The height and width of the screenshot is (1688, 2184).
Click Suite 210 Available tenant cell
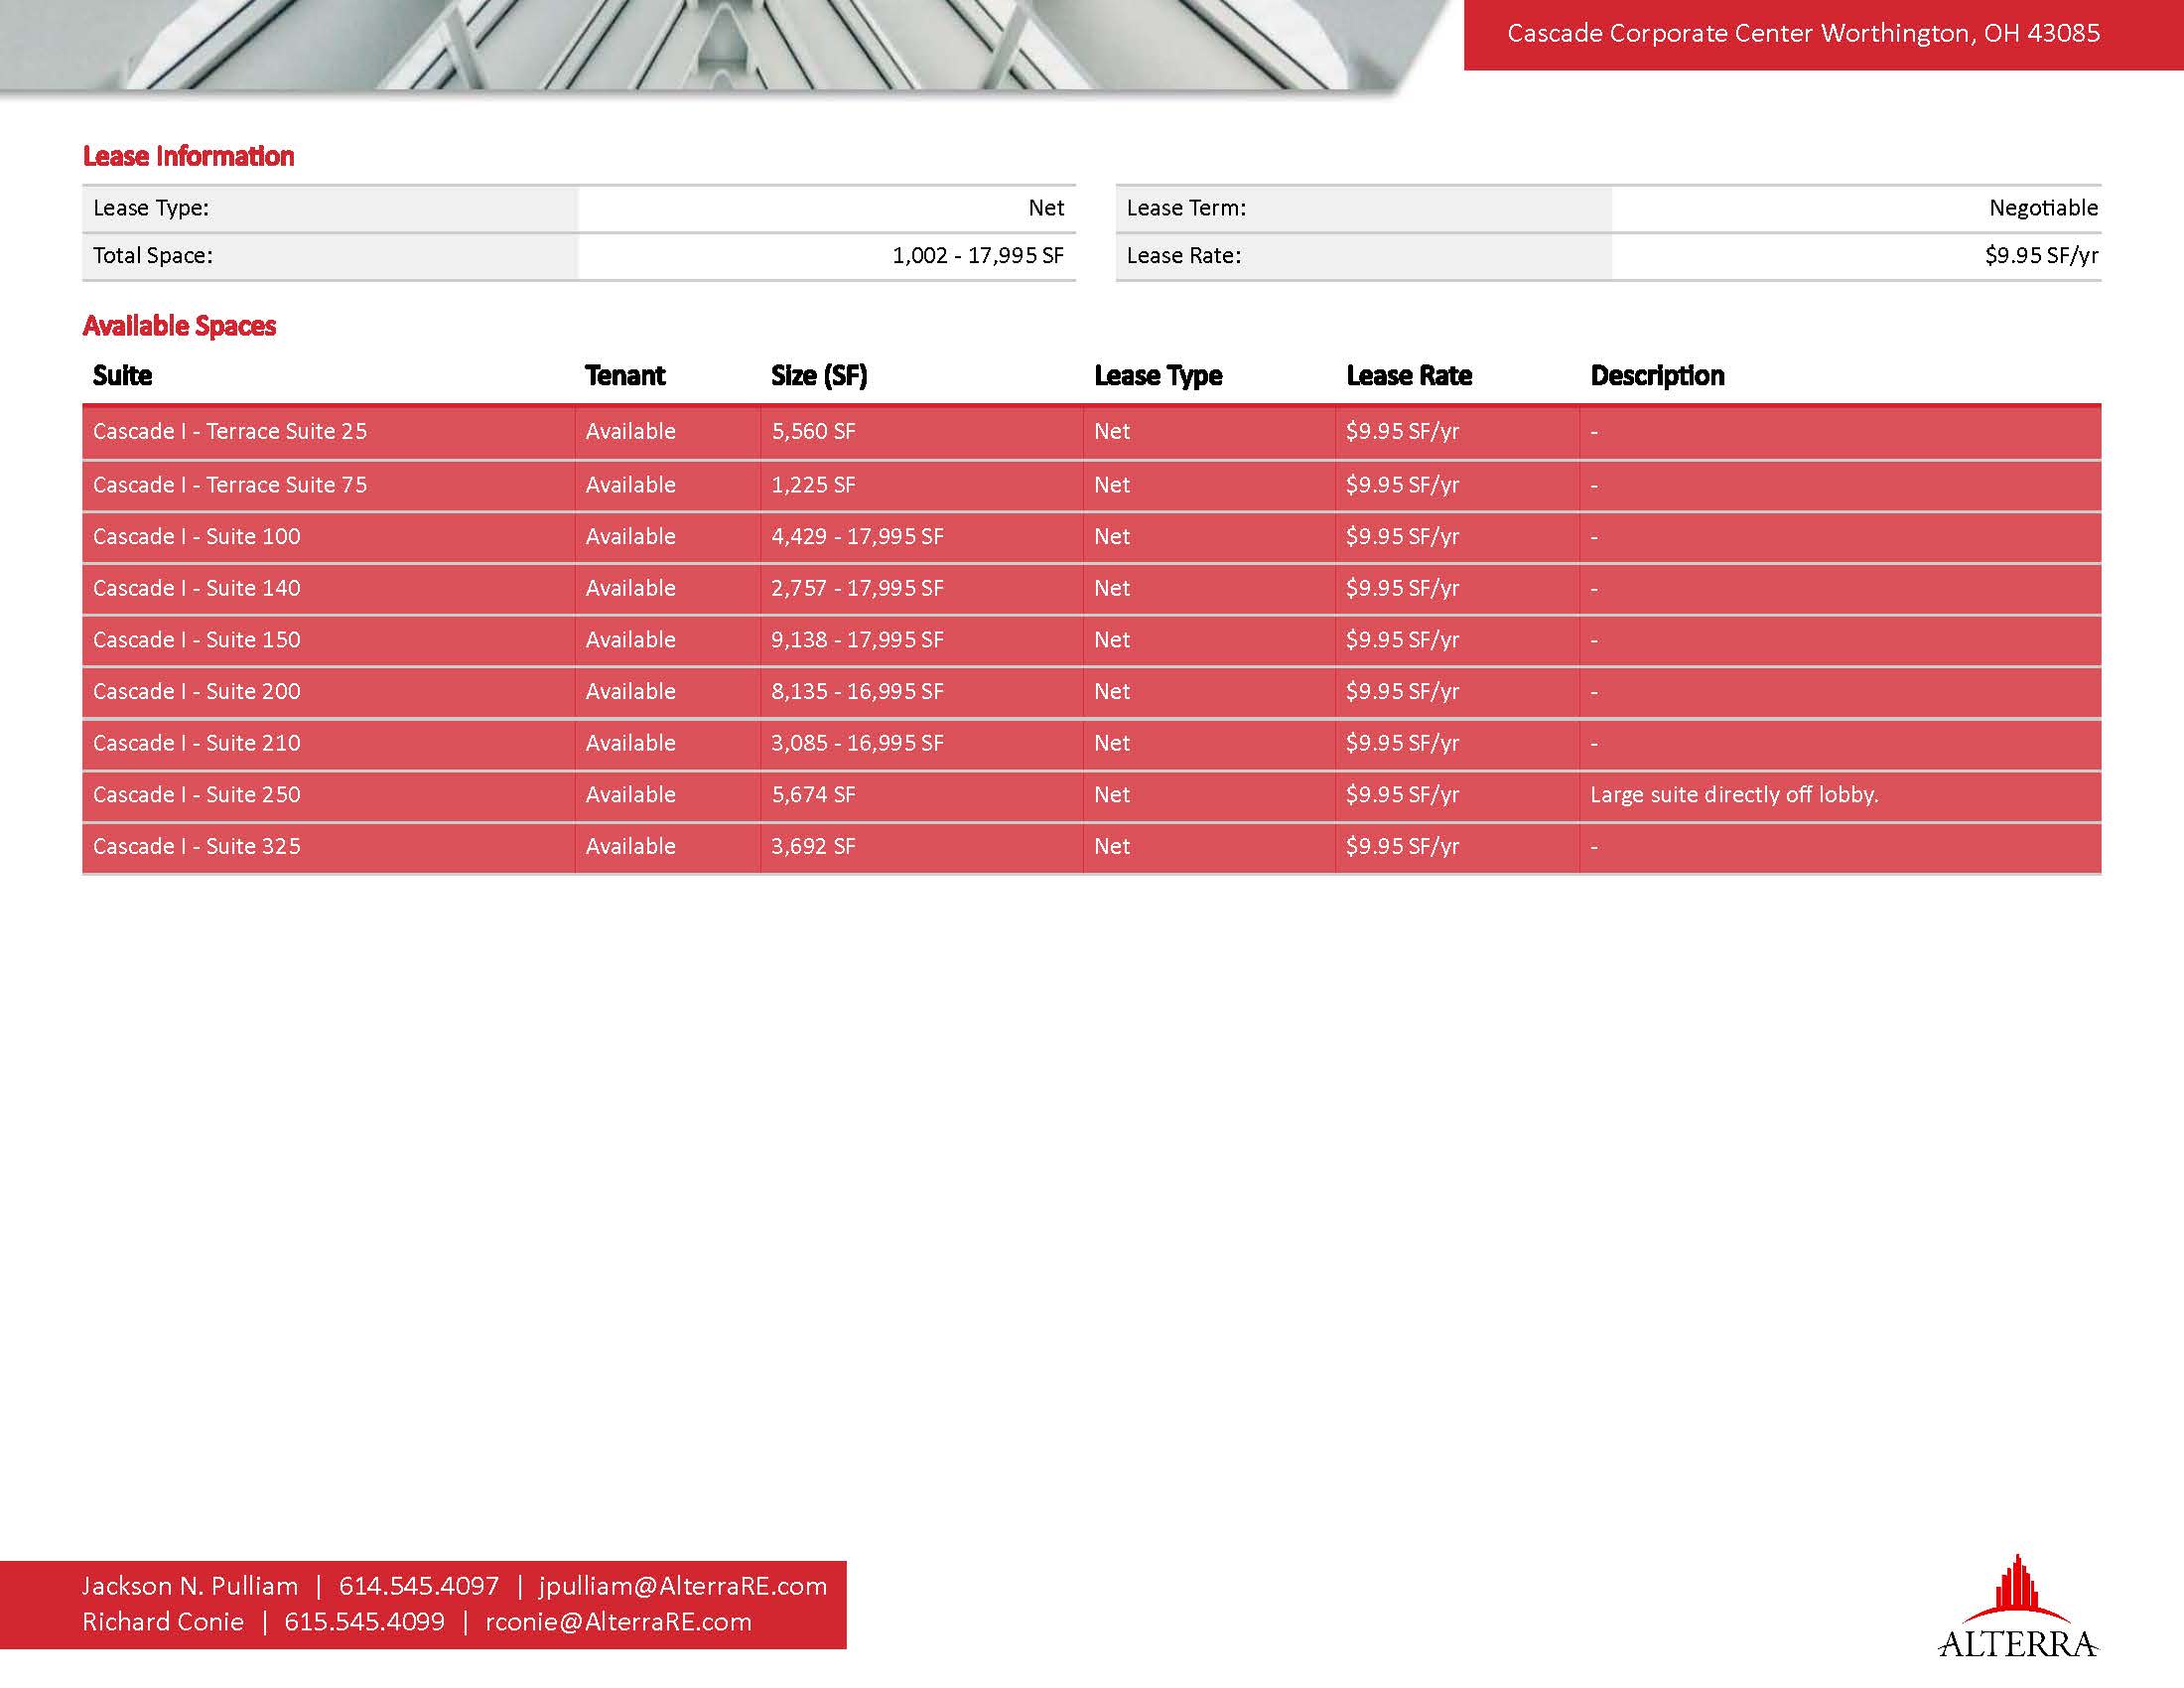pos(630,744)
